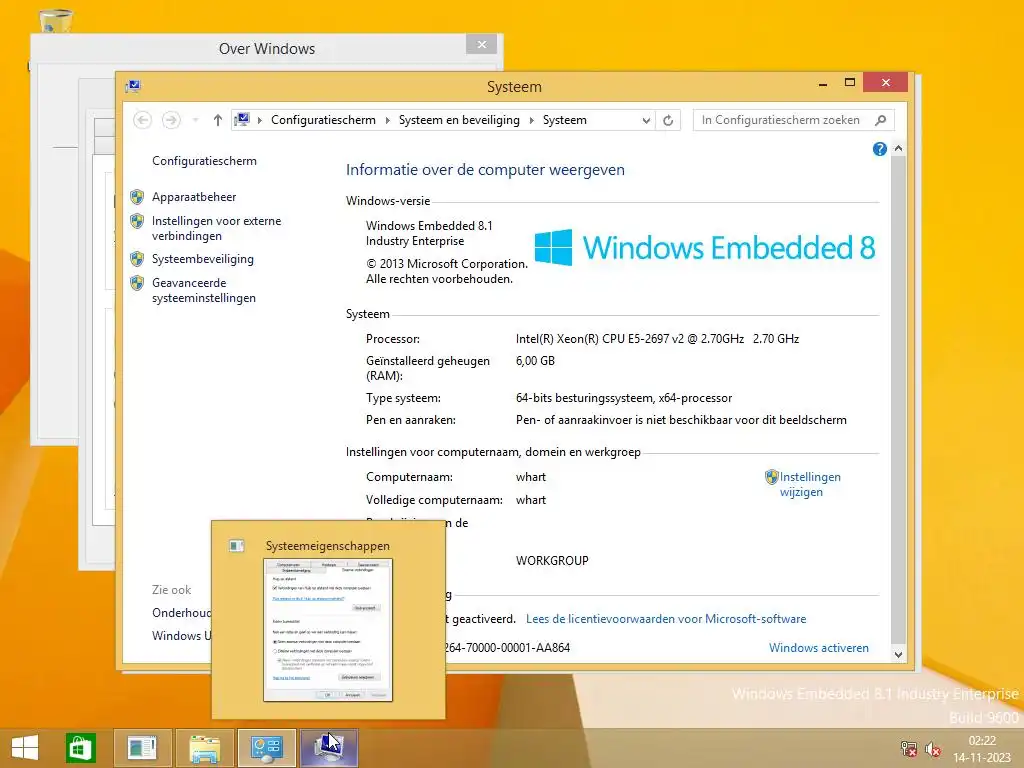
Task: Open Apparaatbeheer in the sidebar
Action: click(x=194, y=197)
